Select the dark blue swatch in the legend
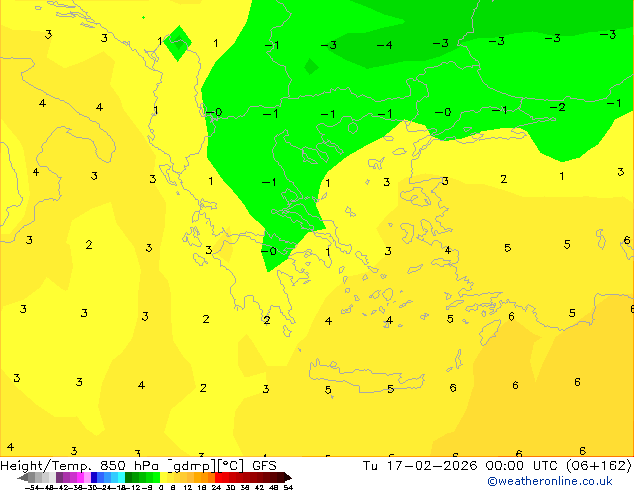The width and height of the screenshot is (634, 490). (x=94, y=477)
